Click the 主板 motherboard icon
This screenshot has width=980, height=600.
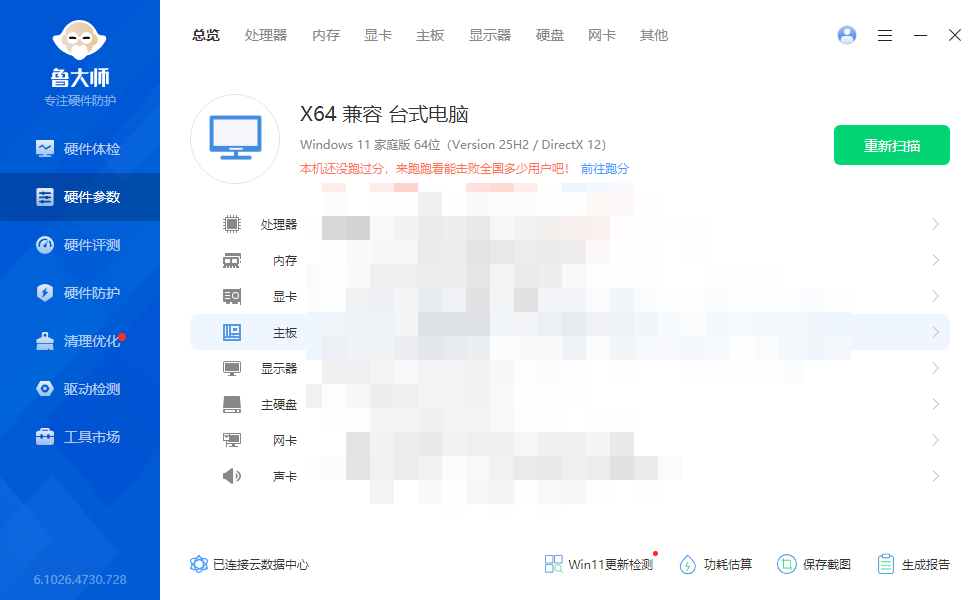pos(232,332)
